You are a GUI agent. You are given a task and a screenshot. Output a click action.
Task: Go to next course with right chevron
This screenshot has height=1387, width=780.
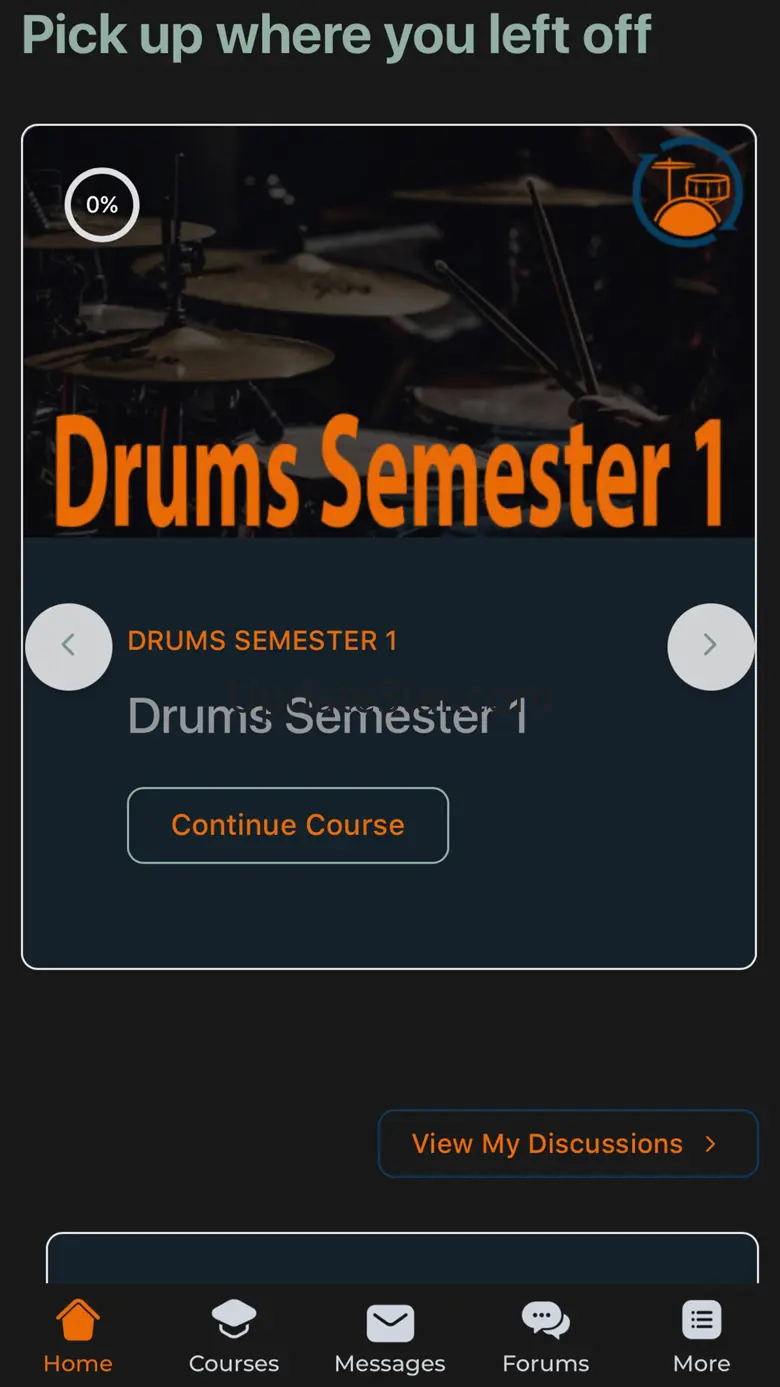(711, 647)
